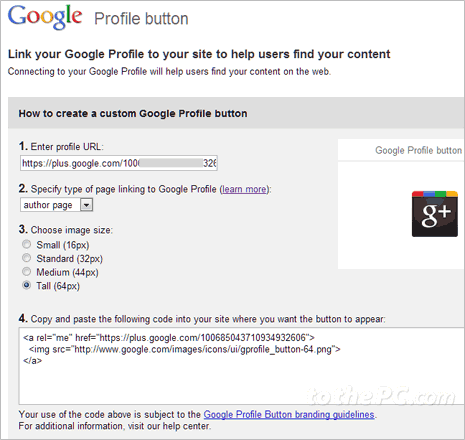Click the img src line in the code
Image resolution: width=465 pixels, height=440 pixels.
point(185,349)
